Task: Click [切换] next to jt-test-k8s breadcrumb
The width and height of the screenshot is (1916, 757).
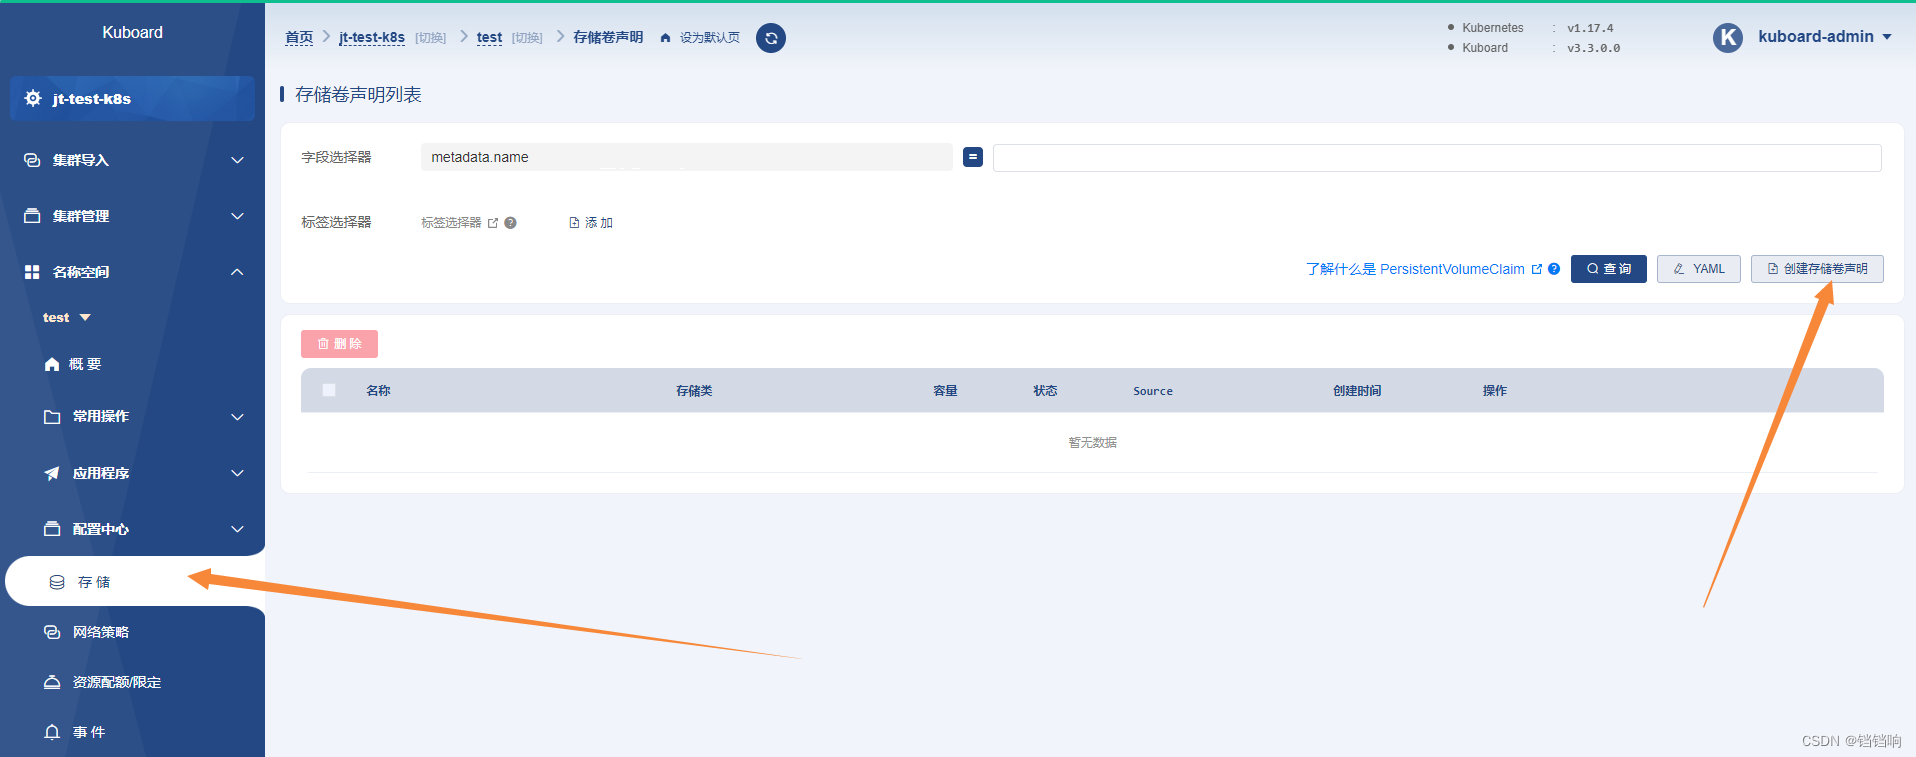Action: coord(431,38)
